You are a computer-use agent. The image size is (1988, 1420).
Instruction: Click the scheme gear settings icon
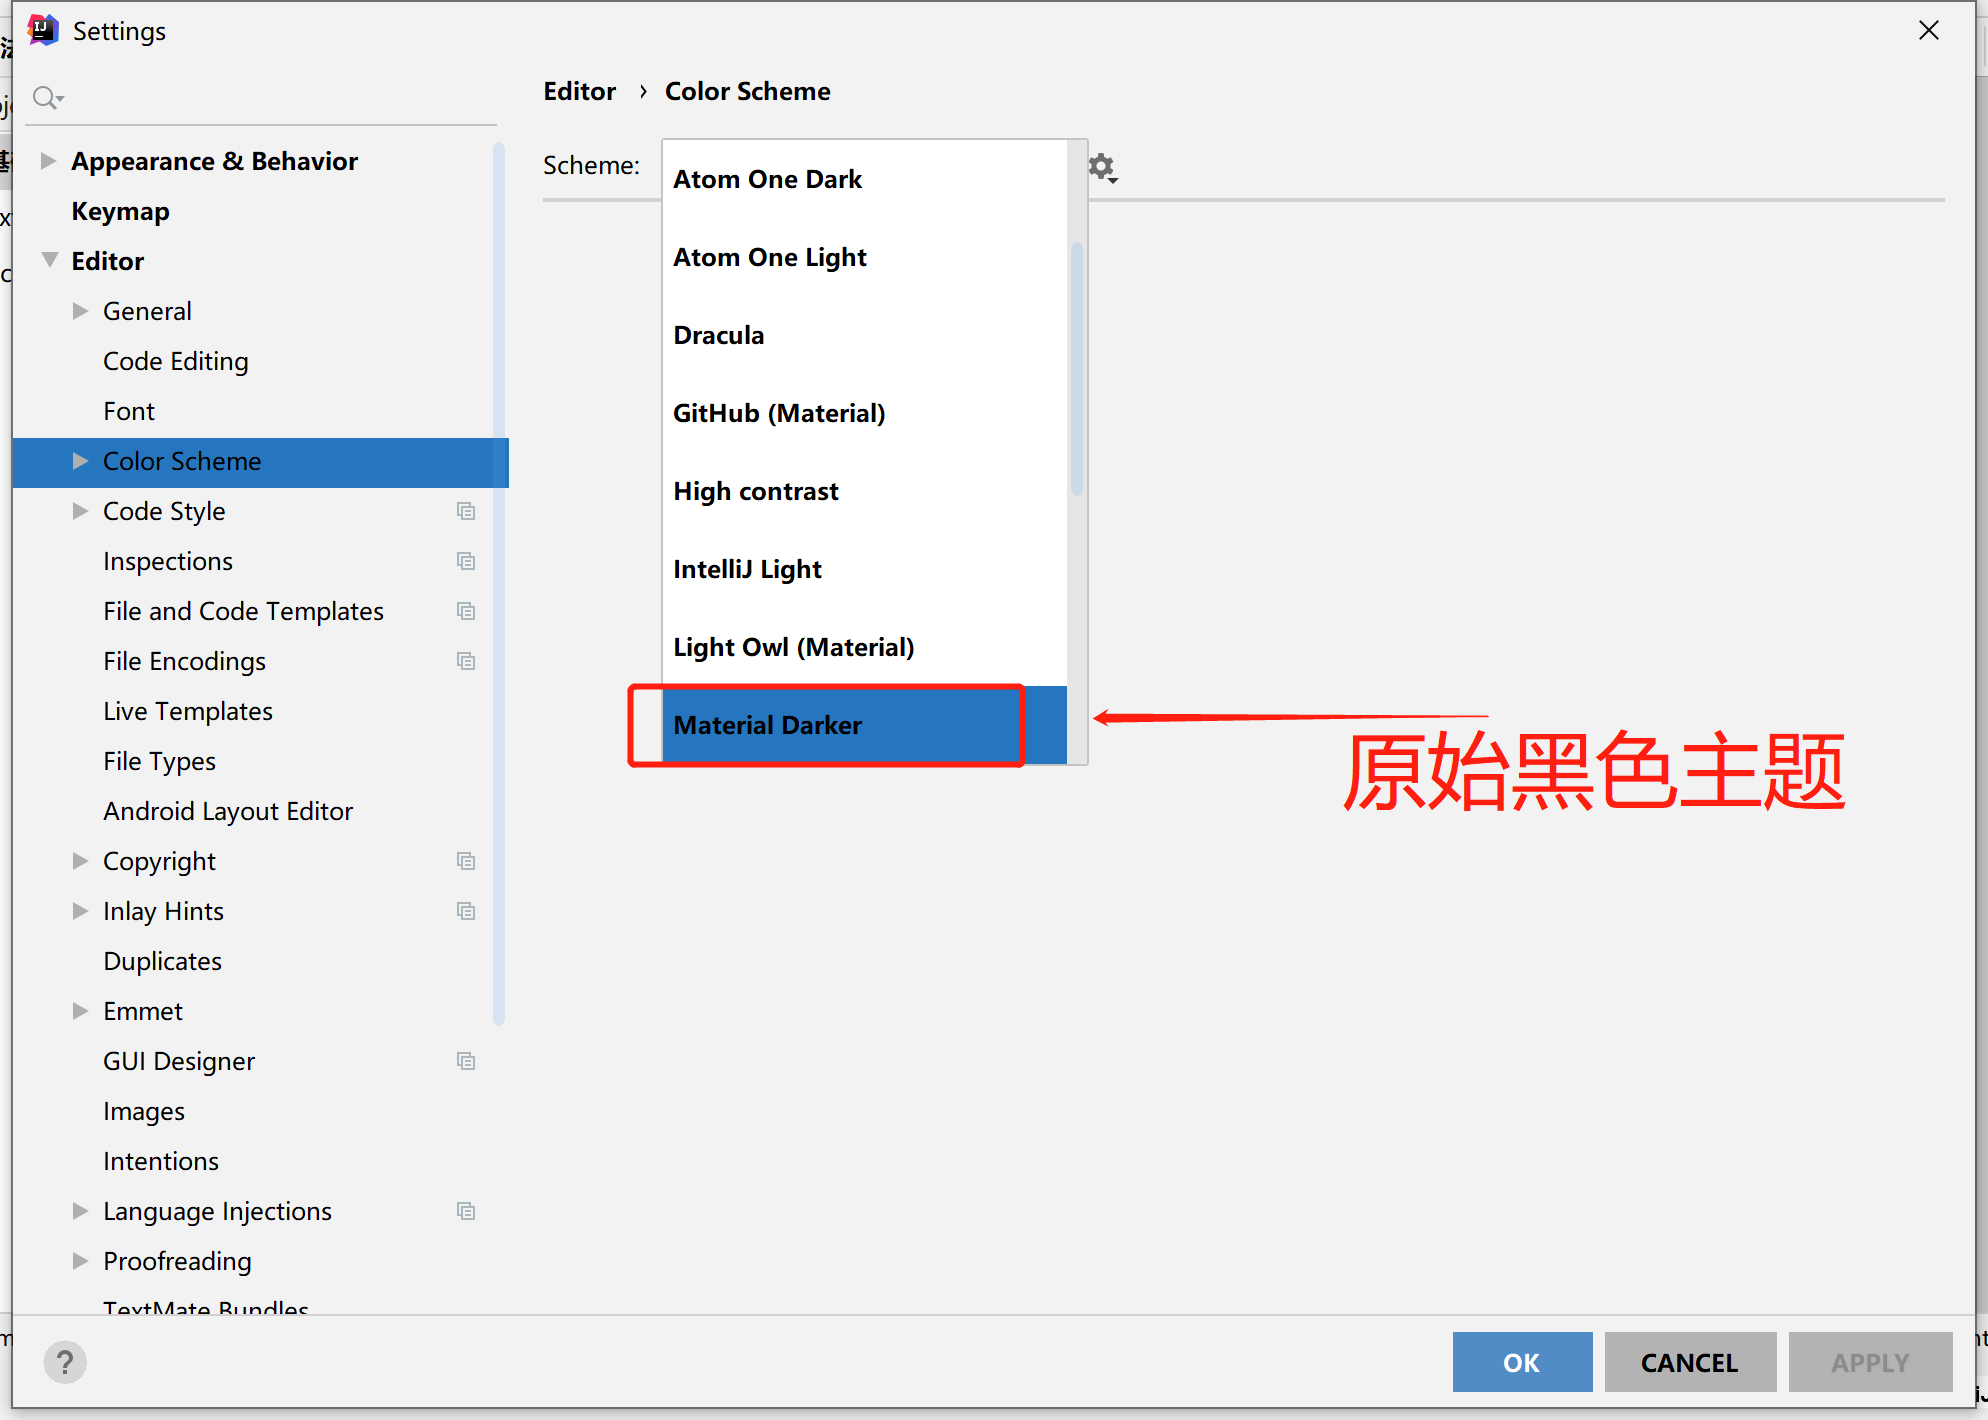1101,167
